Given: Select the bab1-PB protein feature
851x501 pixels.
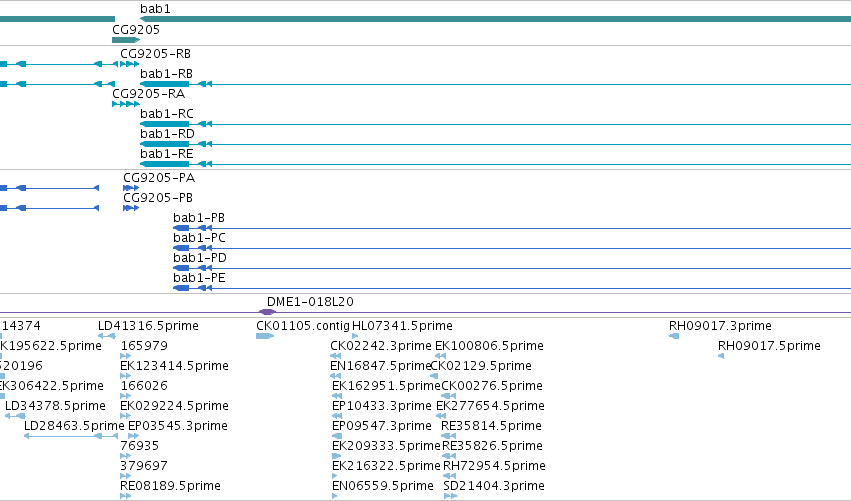Looking at the screenshot, I should (512, 228).
